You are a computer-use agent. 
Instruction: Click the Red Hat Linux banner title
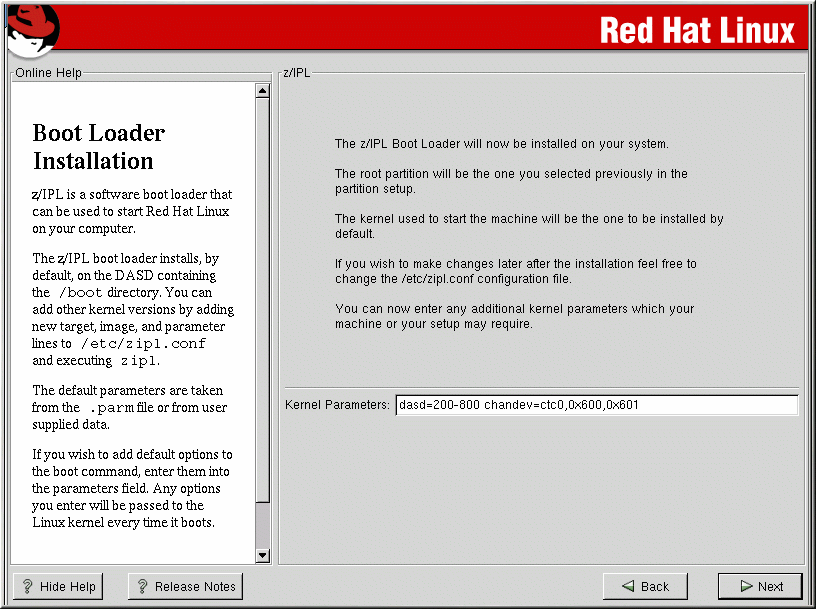[697, 30]
